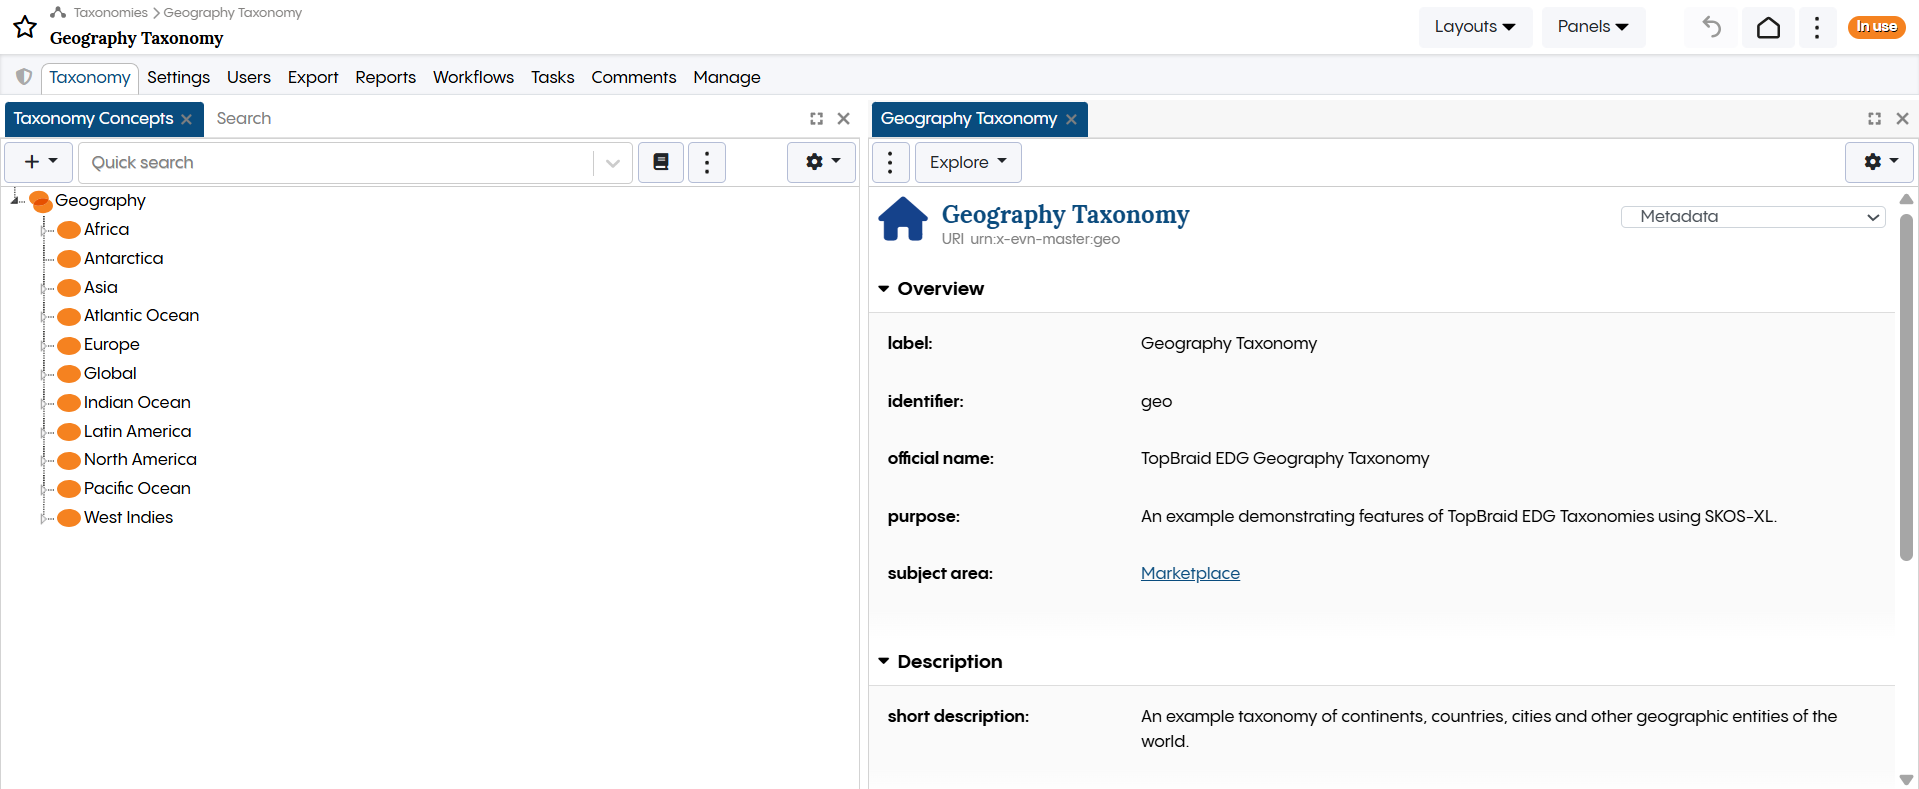Select Indian Ocean in the tree
The image size is (1919, 789).
pos(137,402)
